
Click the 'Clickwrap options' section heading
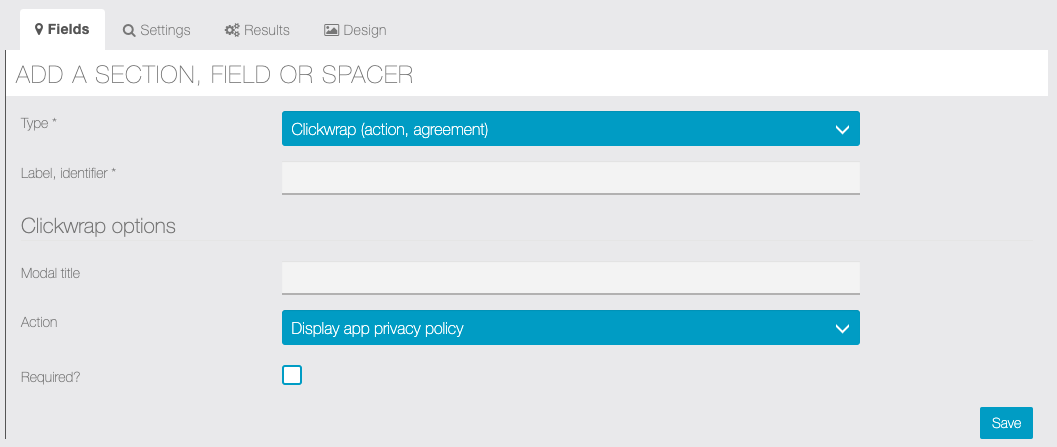(x=98, y=226)
